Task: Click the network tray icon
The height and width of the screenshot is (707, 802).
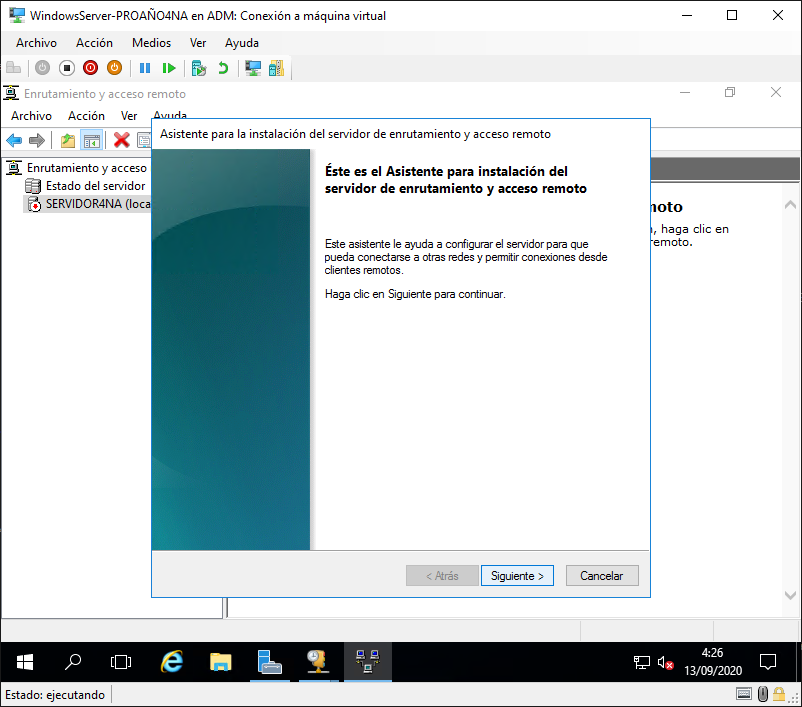Action: click(641, 662)
